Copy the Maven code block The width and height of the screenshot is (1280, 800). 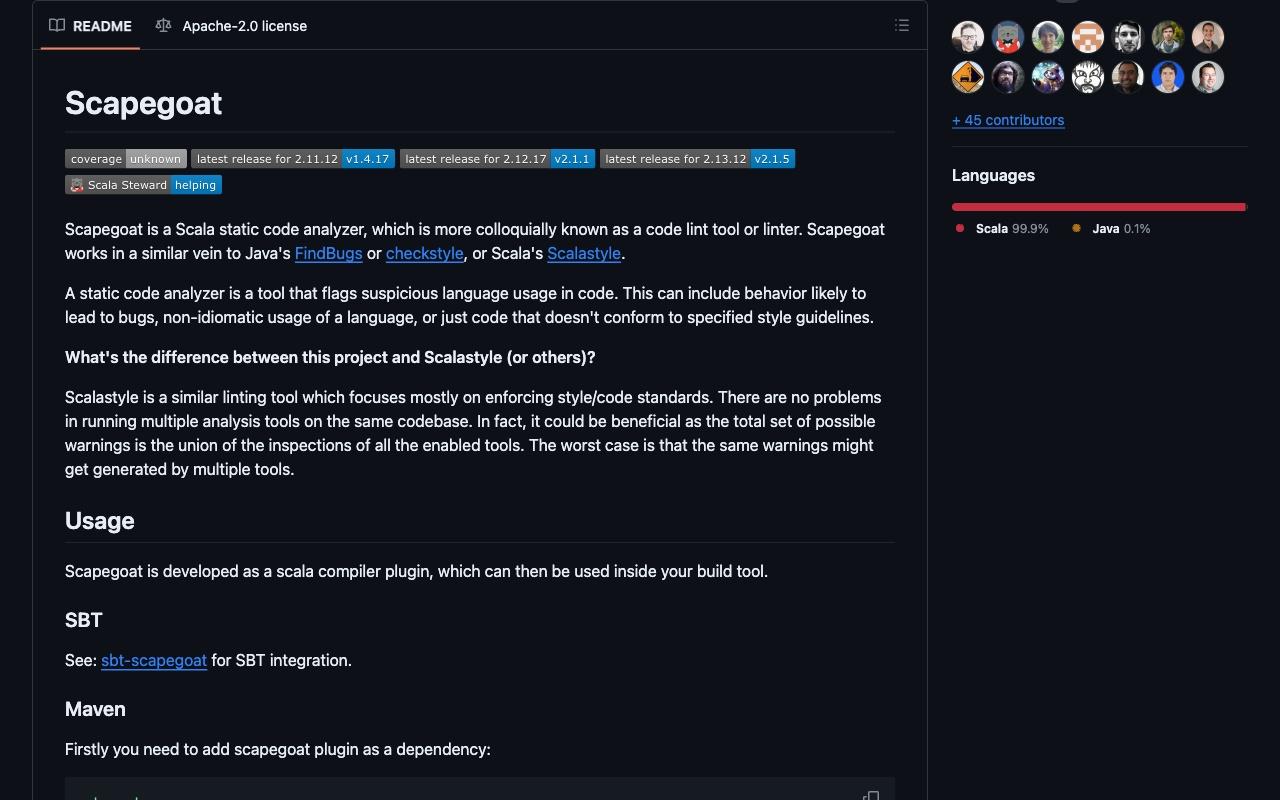tap(871, 795)
